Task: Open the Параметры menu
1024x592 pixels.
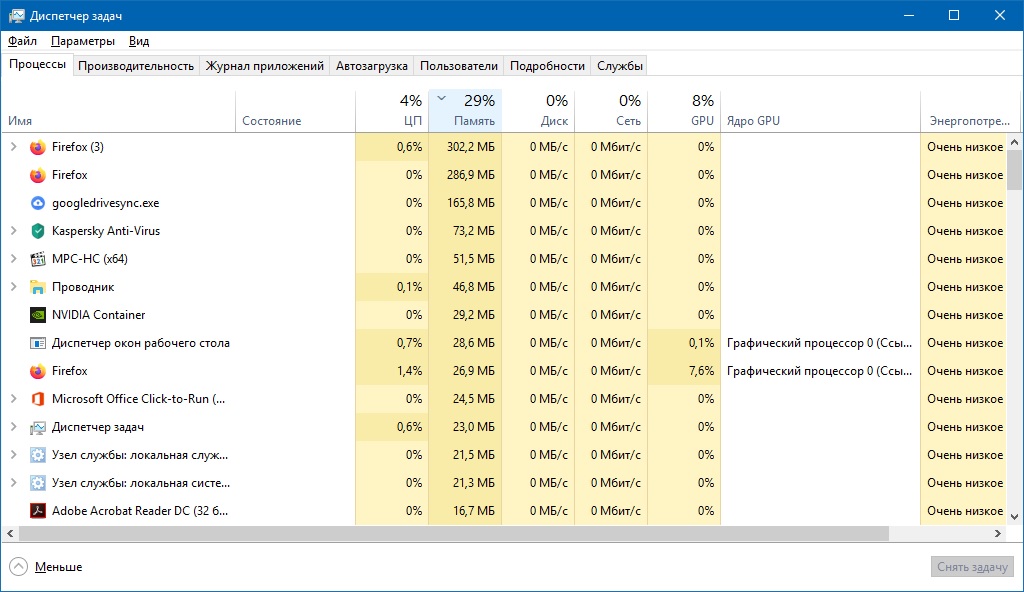Action: [83, 41]
